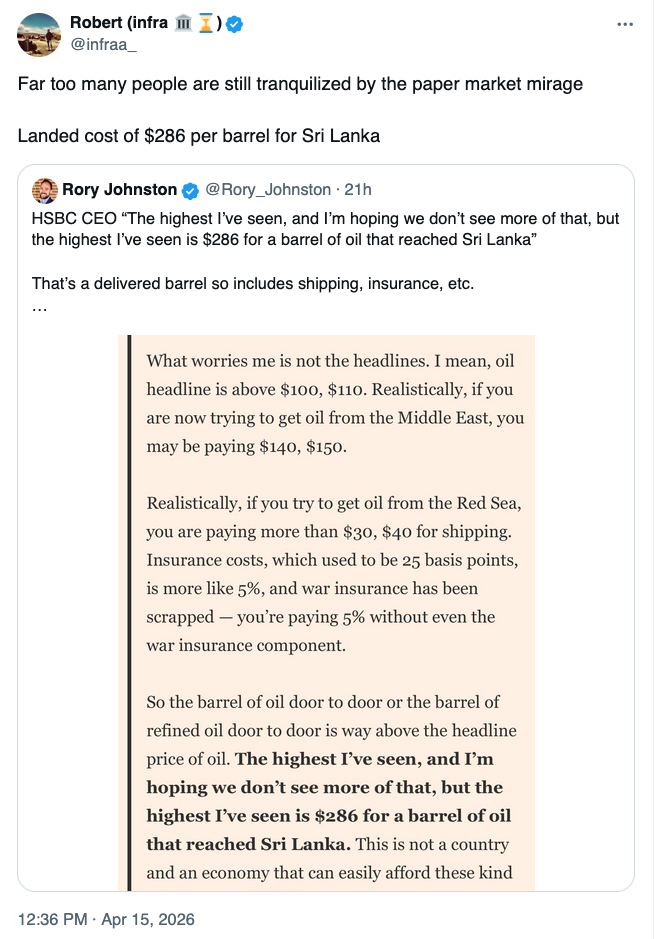Screen dimensions: 655x939
Task: Click Rory Johnston's blue verified badge
Action: point(192,190)
